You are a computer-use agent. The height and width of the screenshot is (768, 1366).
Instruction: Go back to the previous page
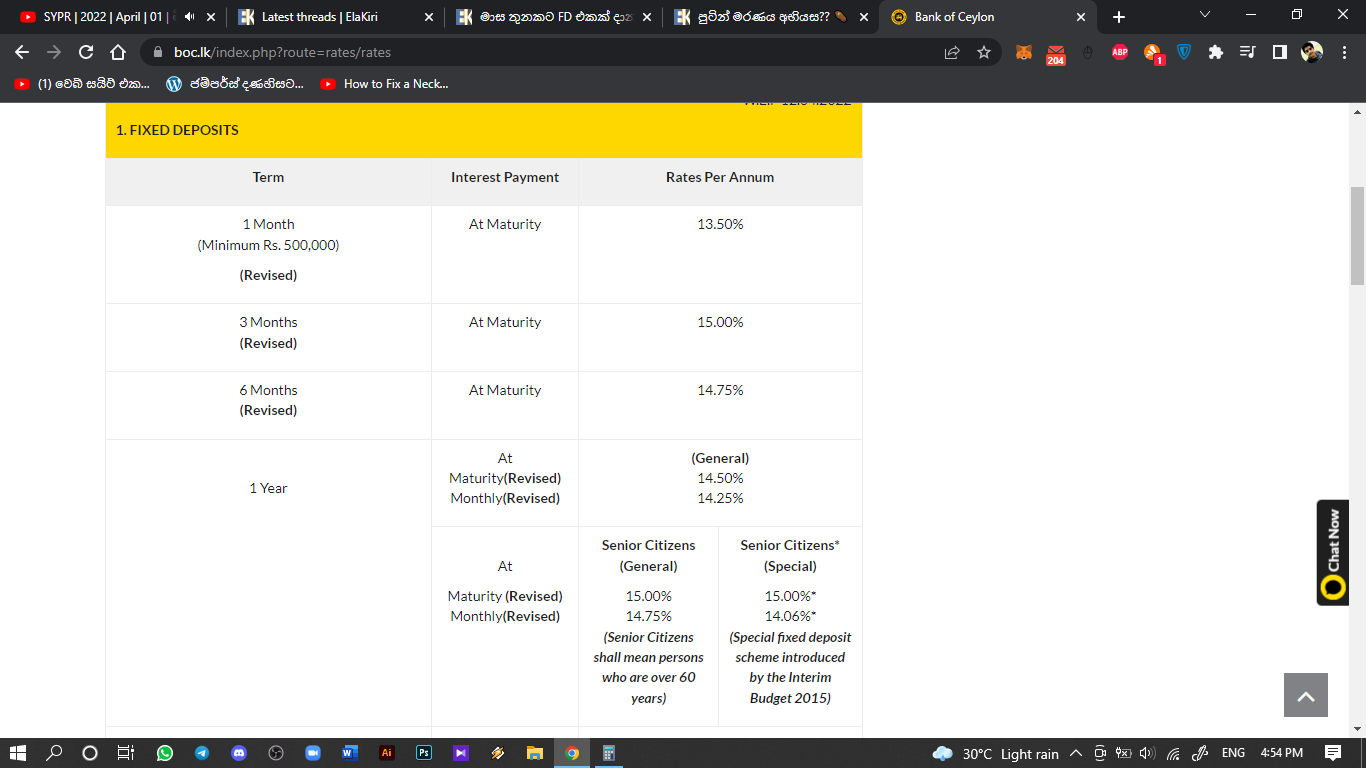[x=22, y=52]
